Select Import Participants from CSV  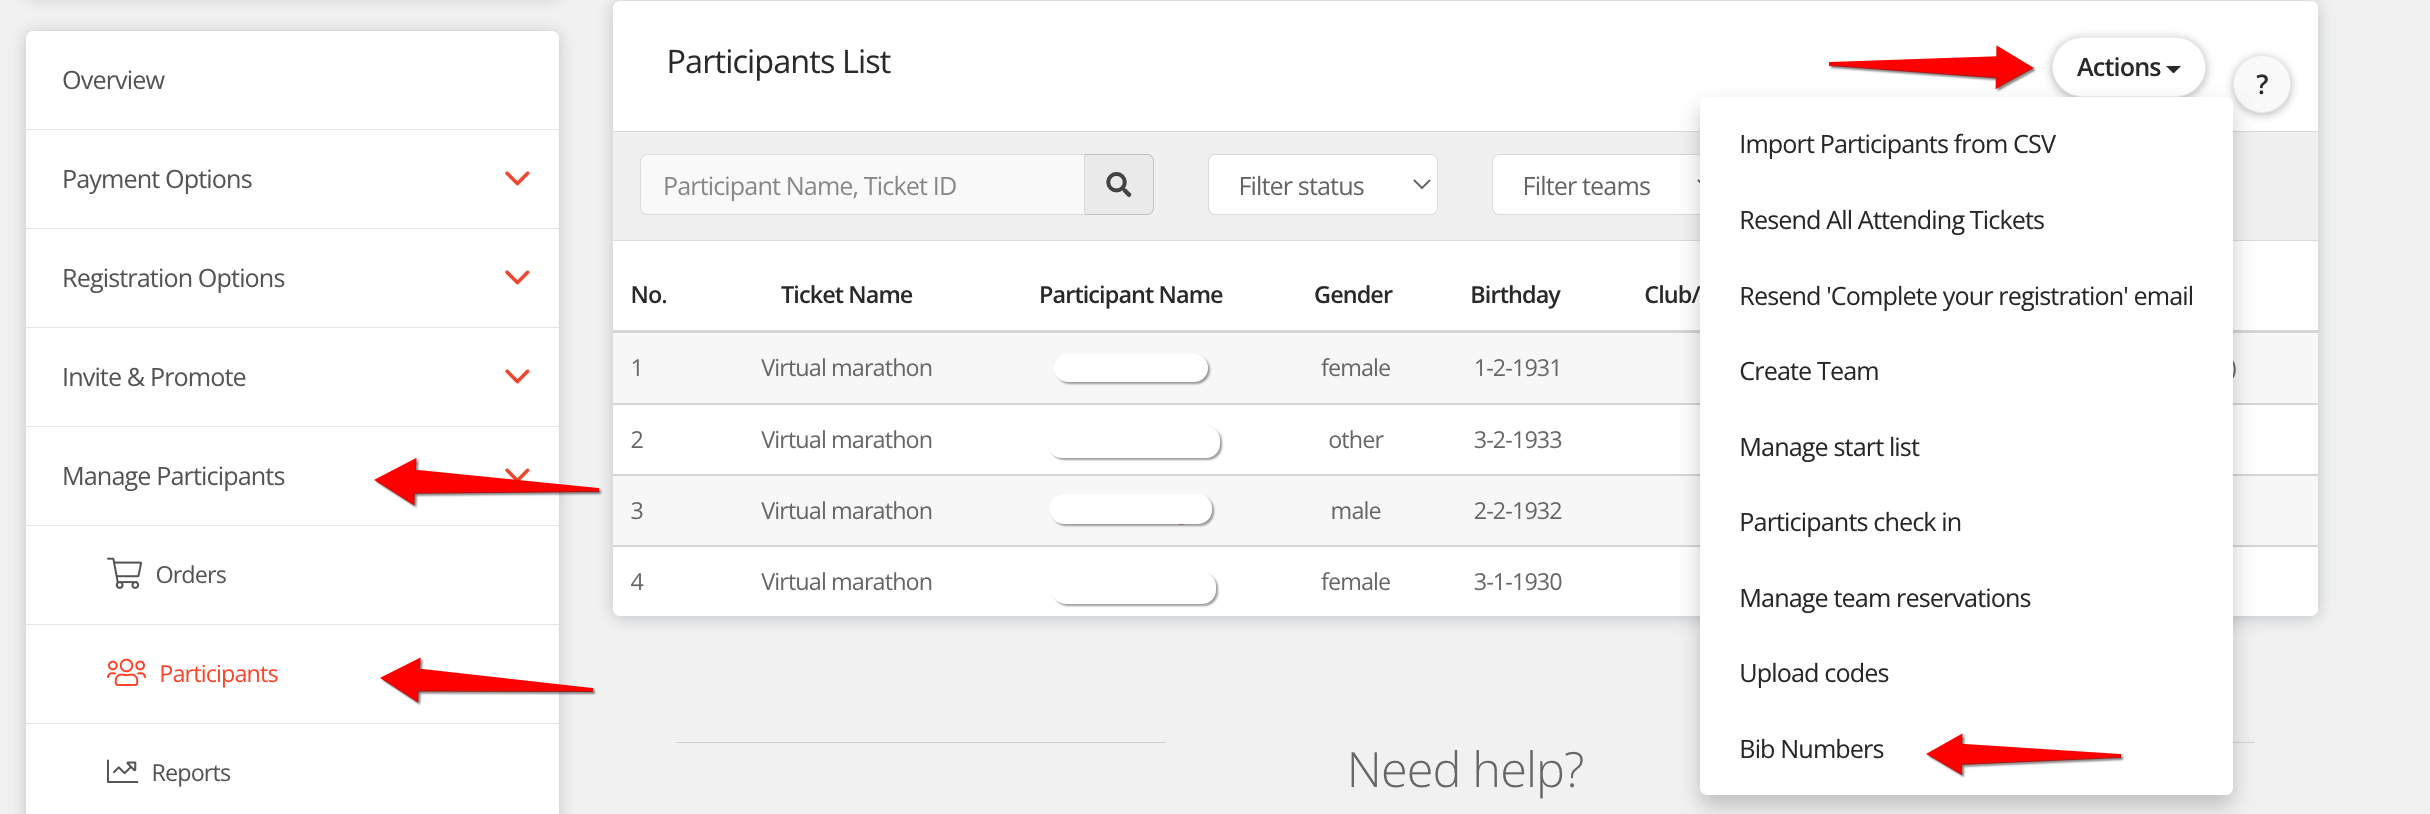pos(1896,145)
